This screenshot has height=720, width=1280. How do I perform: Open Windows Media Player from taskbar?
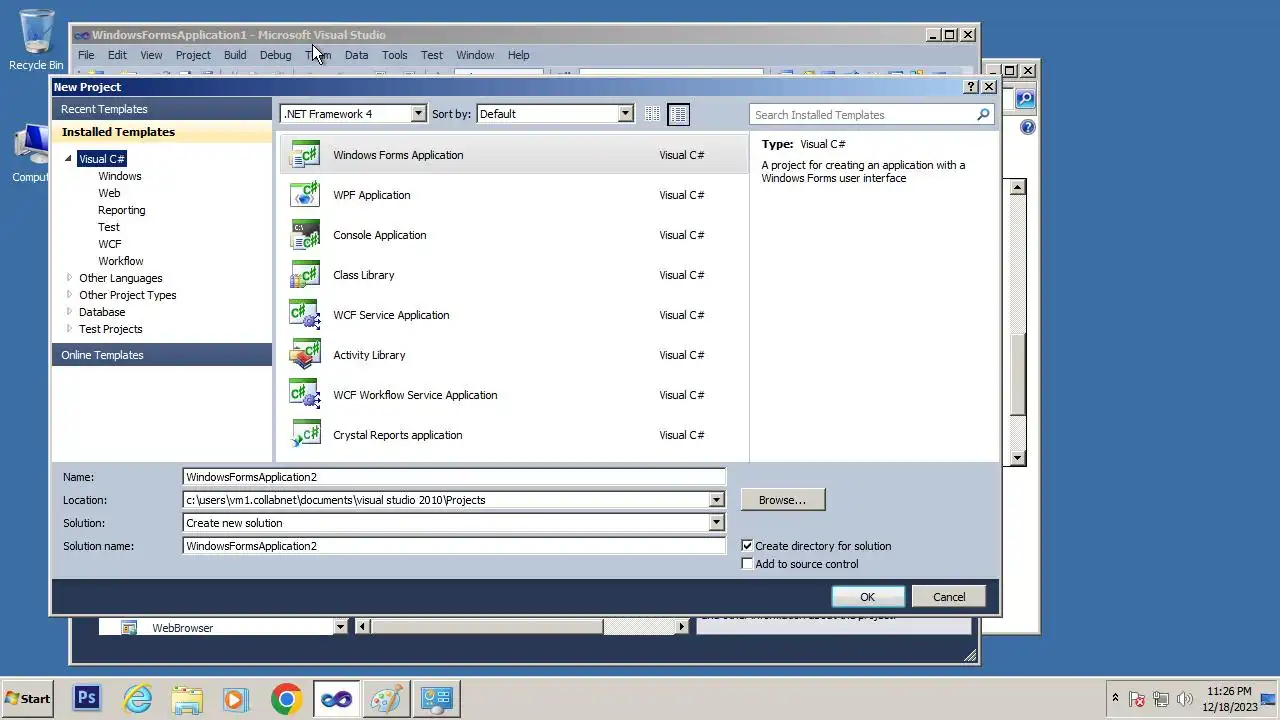(236, 699)
